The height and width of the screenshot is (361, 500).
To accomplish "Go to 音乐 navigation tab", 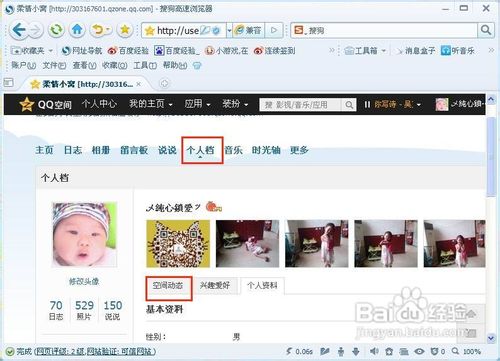I will pos(233,150).
